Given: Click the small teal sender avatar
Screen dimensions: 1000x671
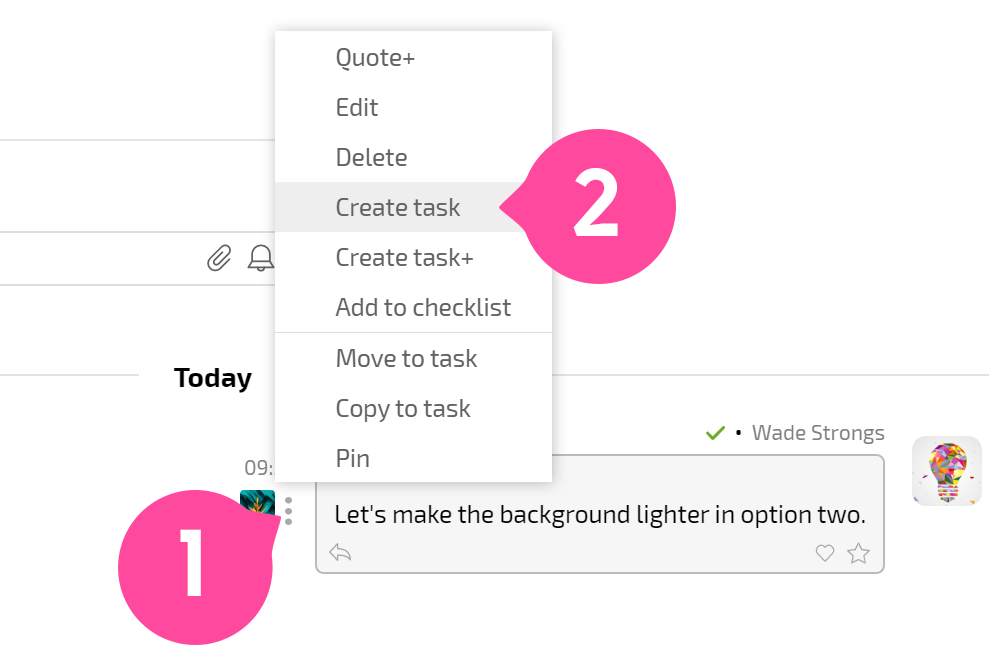Looking at the screenshot, I should click(257, 502).
